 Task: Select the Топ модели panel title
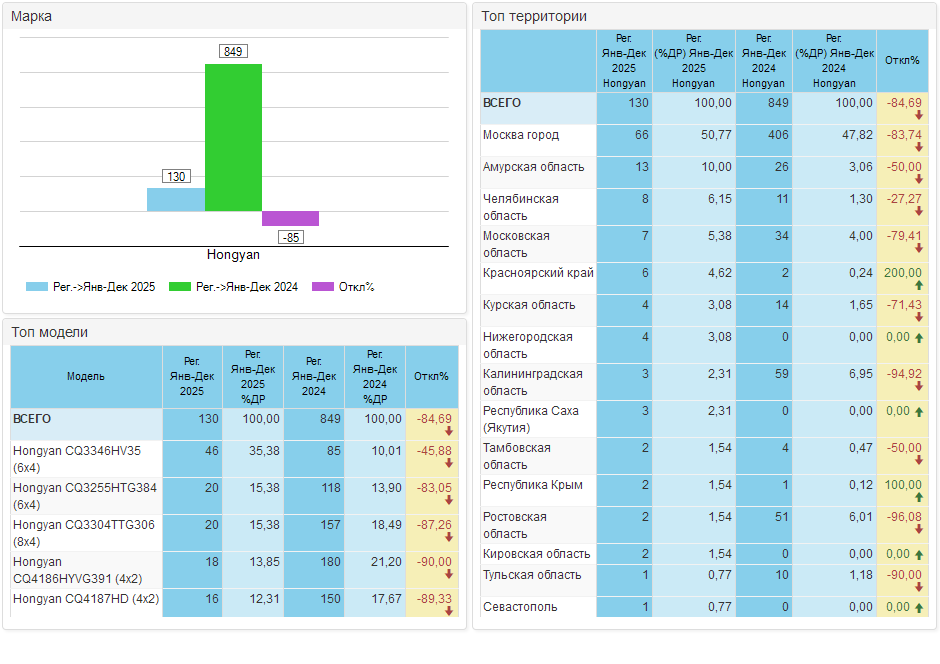coord(49,332)
